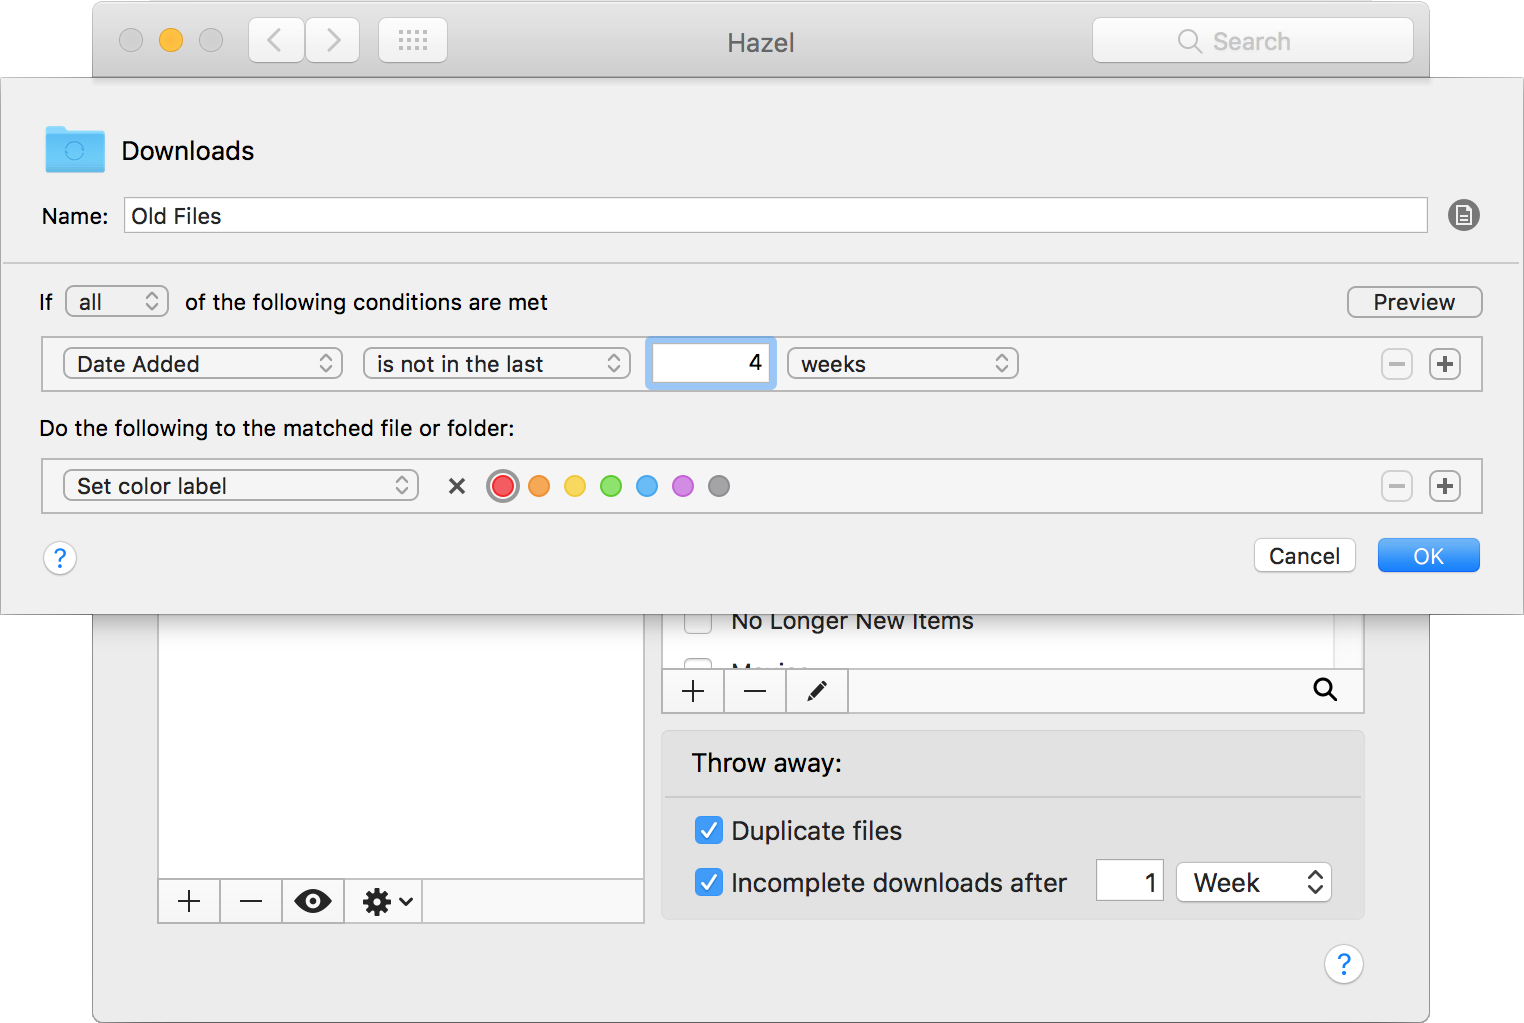This screenshot has width=1524, height=1023.
Task: Click OK to save rule
Action: [x=1429, y=556]
